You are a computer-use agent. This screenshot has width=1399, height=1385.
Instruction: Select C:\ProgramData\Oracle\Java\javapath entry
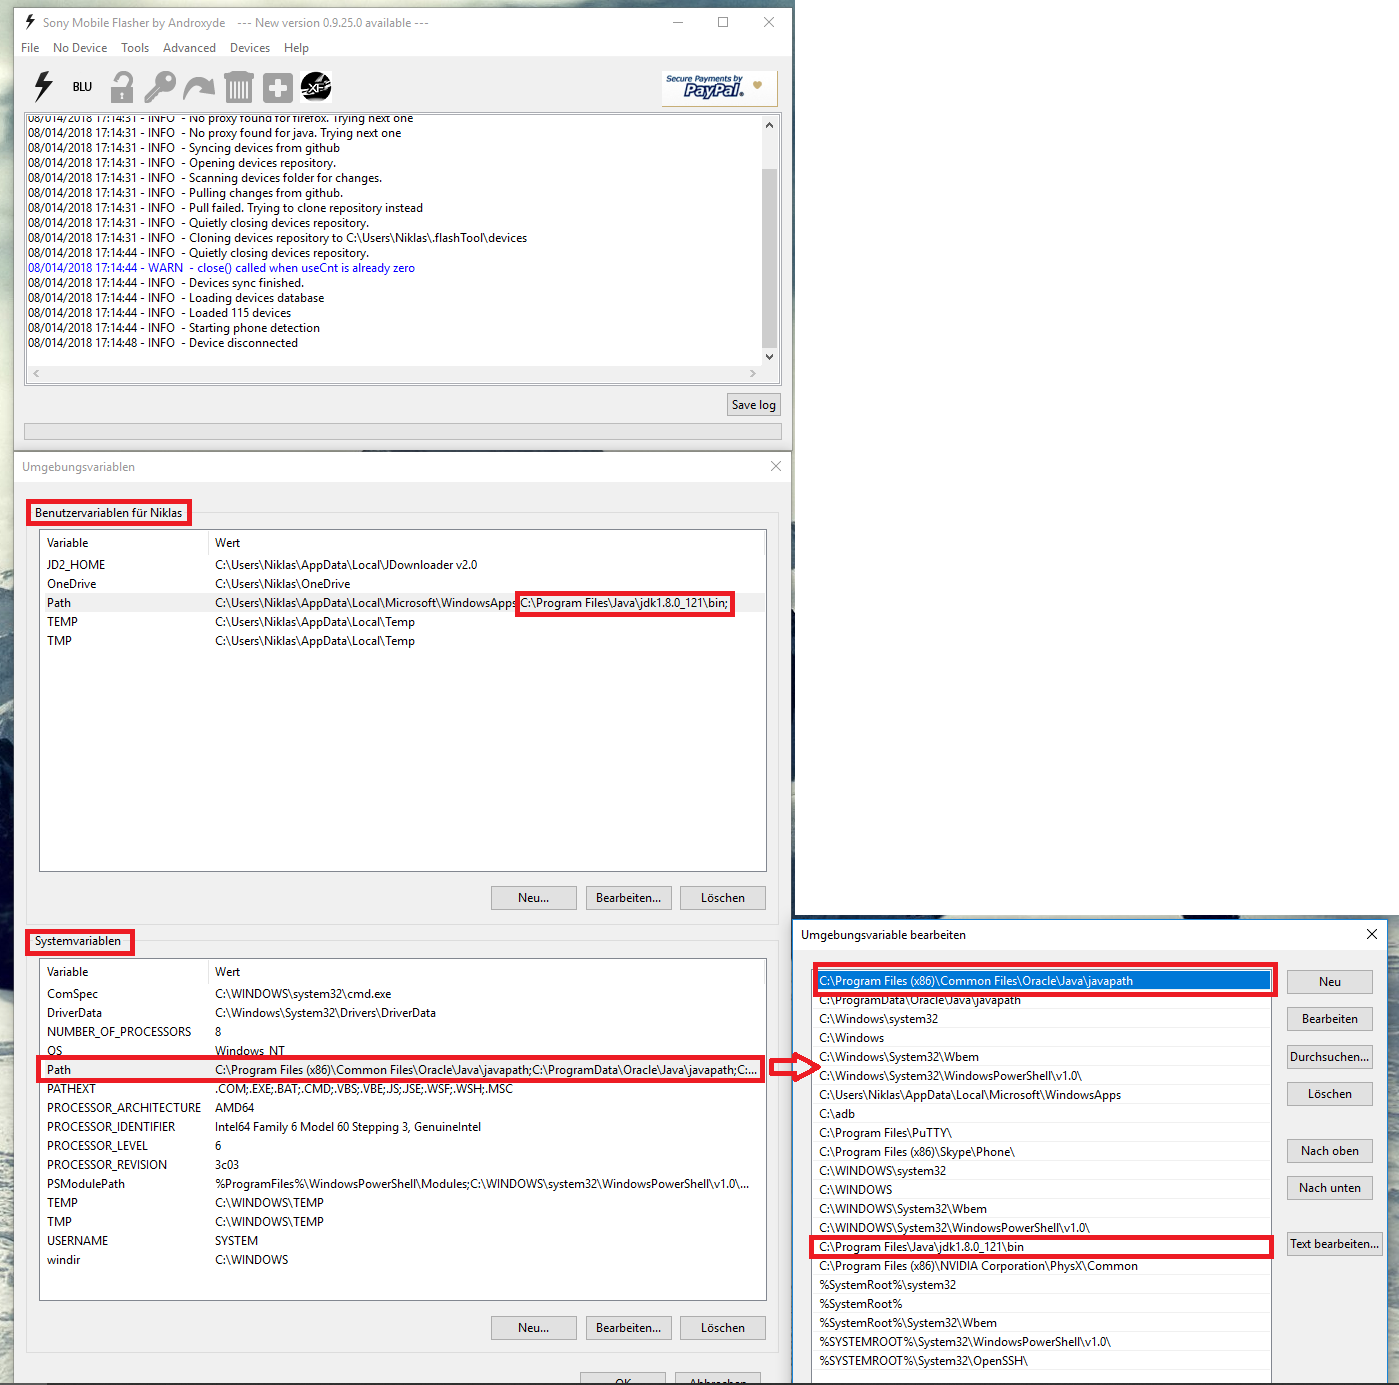click(x=1041, y=1000)
